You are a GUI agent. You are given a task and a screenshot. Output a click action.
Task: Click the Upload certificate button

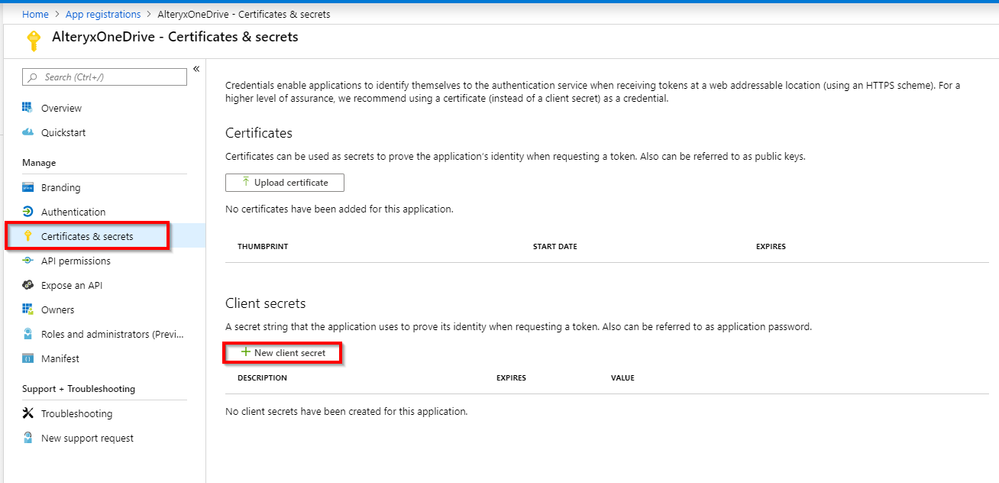click(285, 182)
